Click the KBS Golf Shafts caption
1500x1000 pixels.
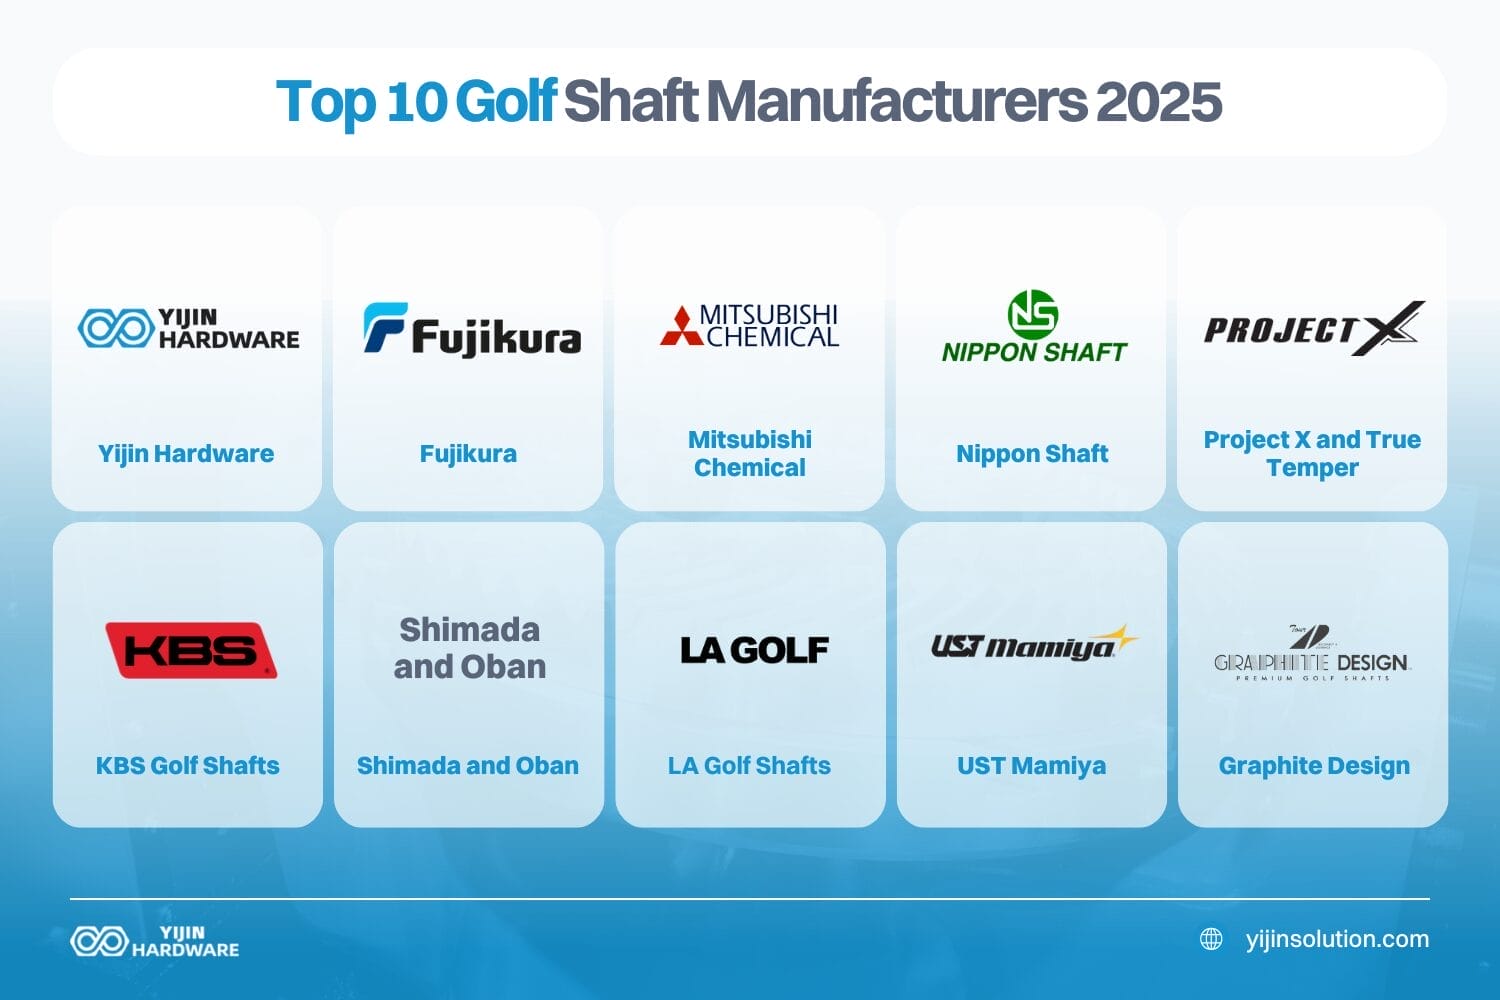click(x=186, y=765)
